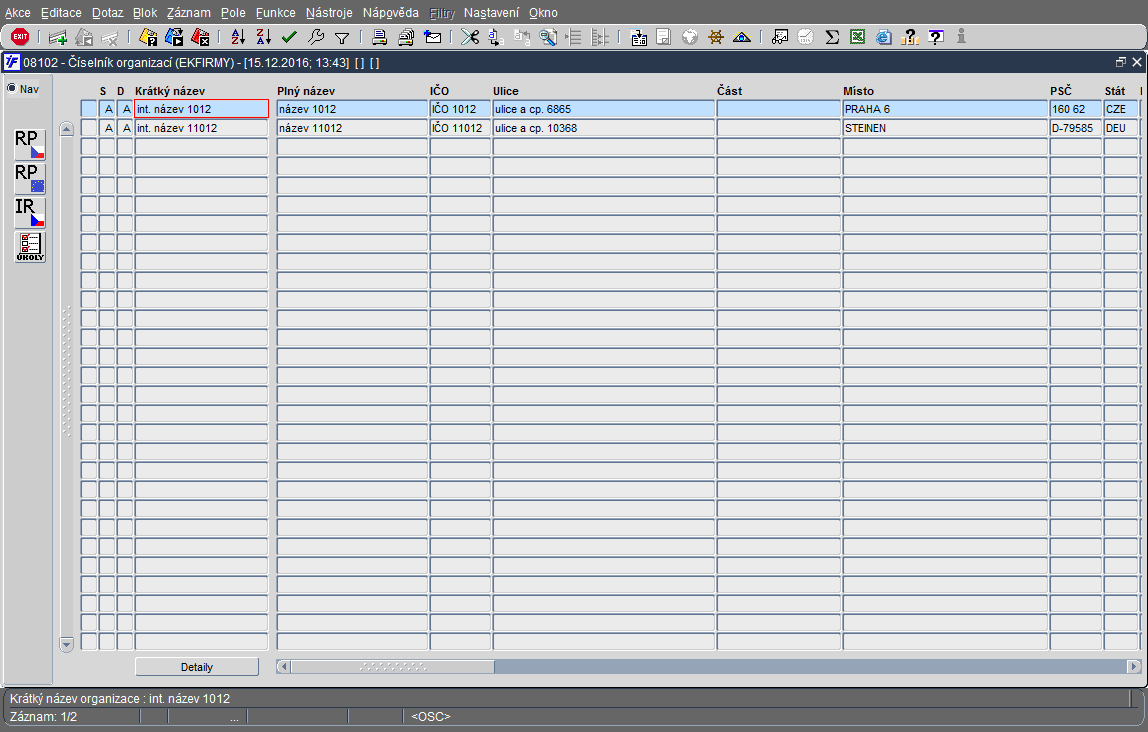Click Stát cell 'CZE'
This screenshot has width=1148, height=732.
[x=1121, y=109]
